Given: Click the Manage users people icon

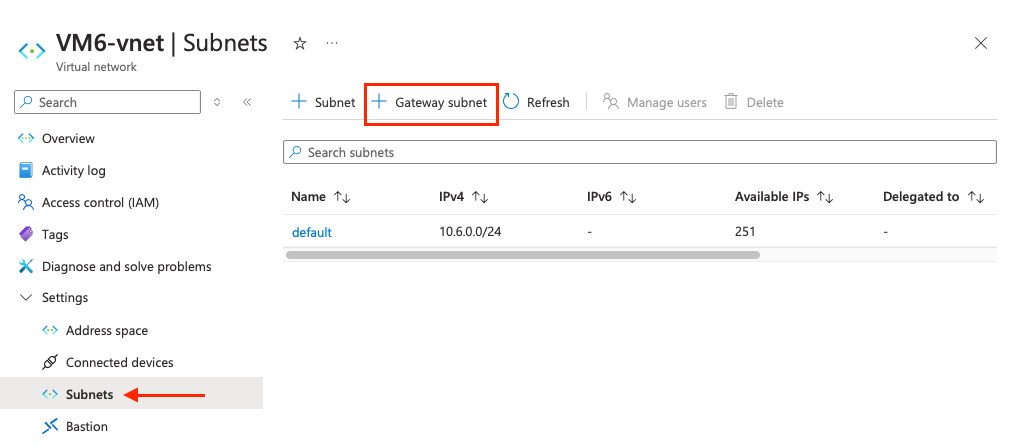Looking at the screenshot, I should point(611,101).
